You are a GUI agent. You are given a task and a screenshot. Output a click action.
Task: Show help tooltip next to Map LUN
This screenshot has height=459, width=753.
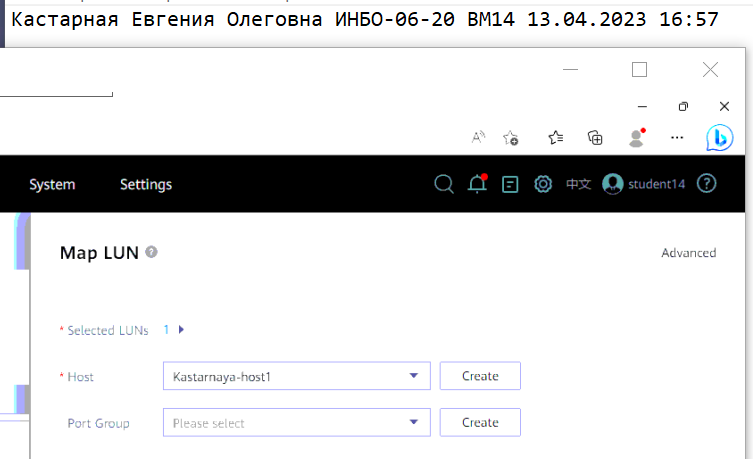click(x=151, y=252)
